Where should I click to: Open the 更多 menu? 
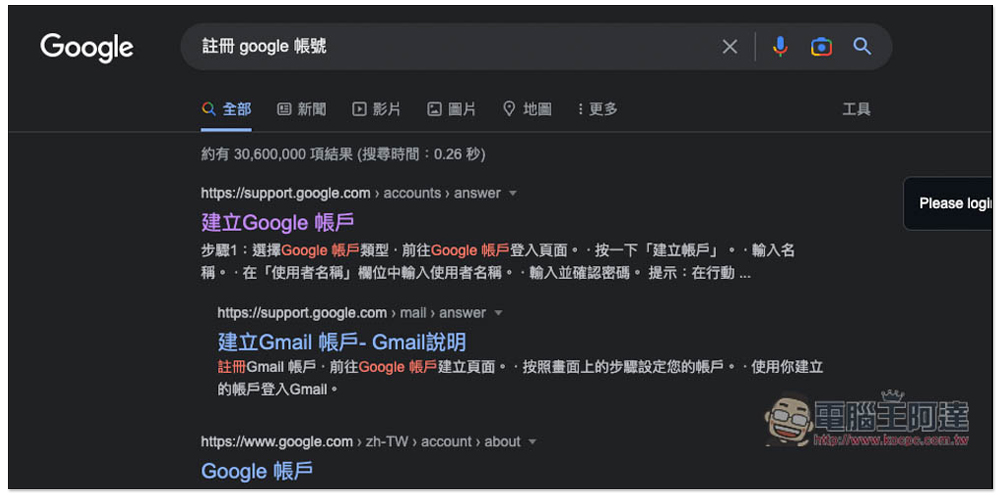[597, 109]
